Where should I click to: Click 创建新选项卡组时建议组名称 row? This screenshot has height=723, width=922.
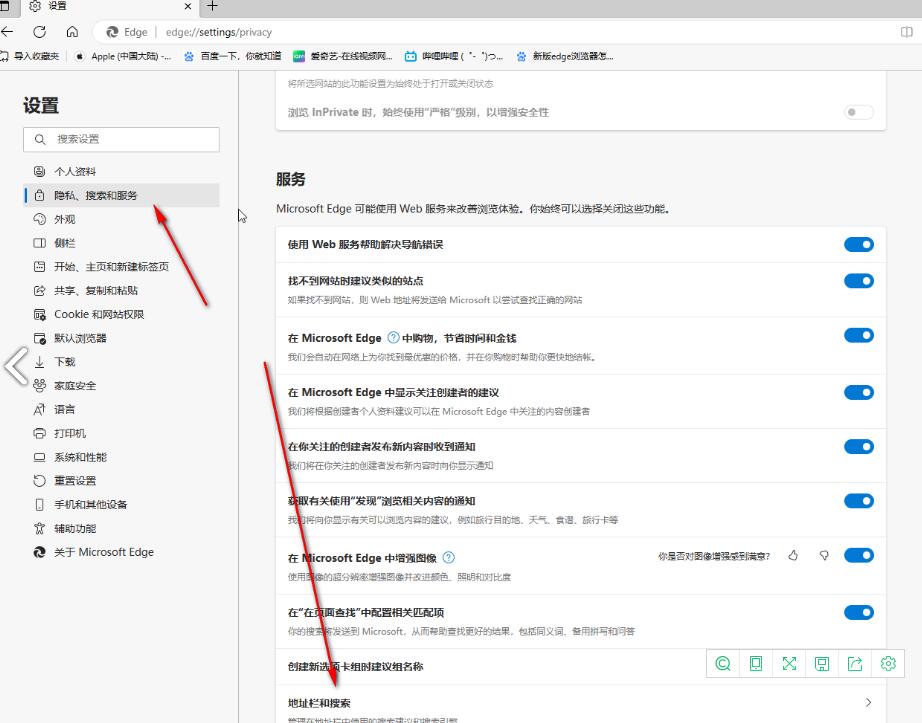[x=580, y=667]
